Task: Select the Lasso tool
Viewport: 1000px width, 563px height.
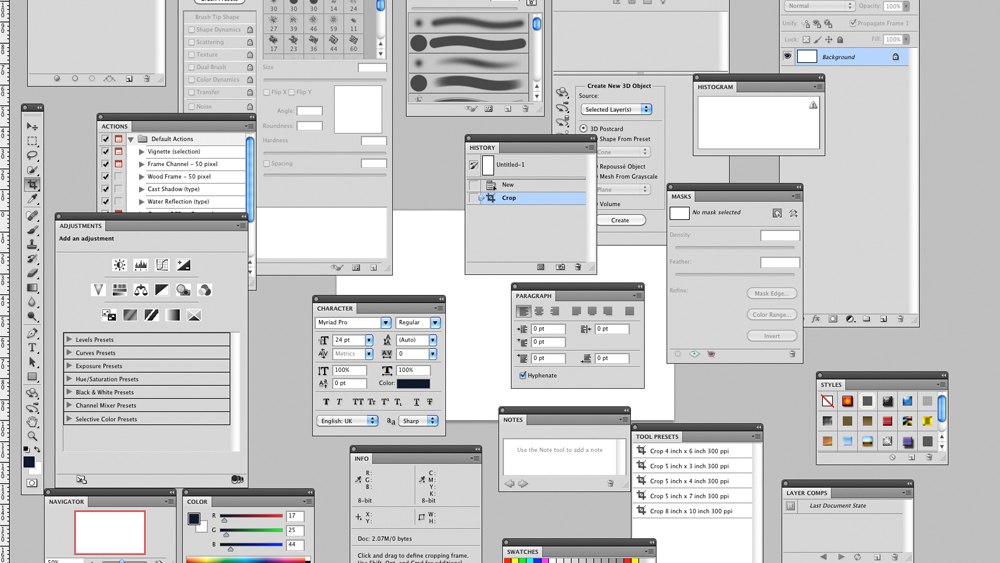Action: 32,156
